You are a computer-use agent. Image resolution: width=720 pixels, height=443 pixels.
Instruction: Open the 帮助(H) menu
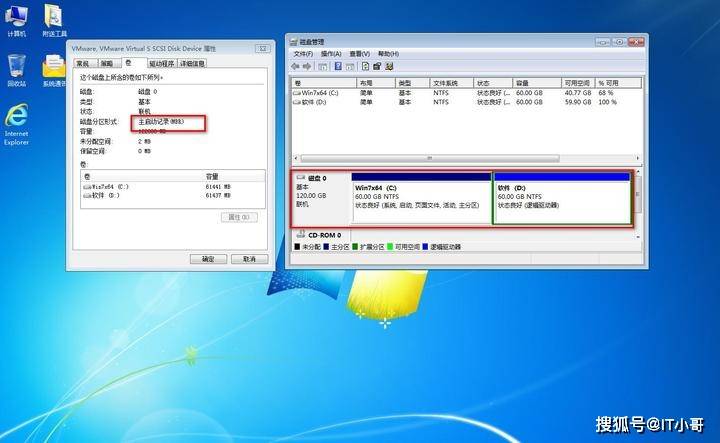[x=388, y=54]
